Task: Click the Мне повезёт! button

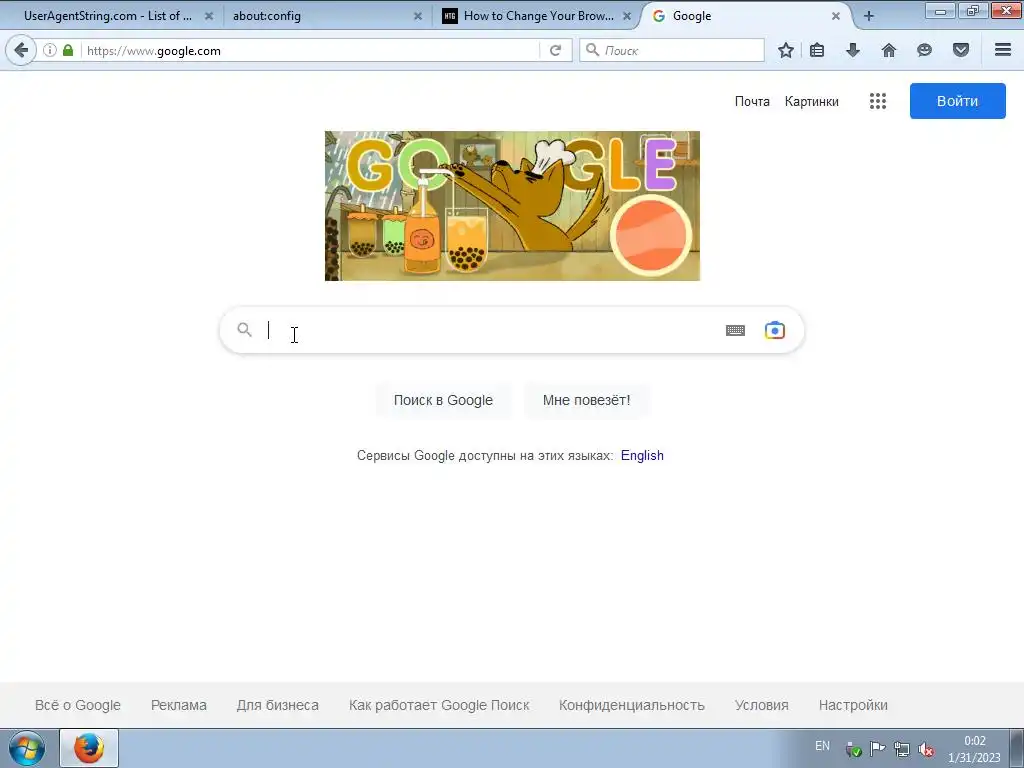Action: [586, 400]
